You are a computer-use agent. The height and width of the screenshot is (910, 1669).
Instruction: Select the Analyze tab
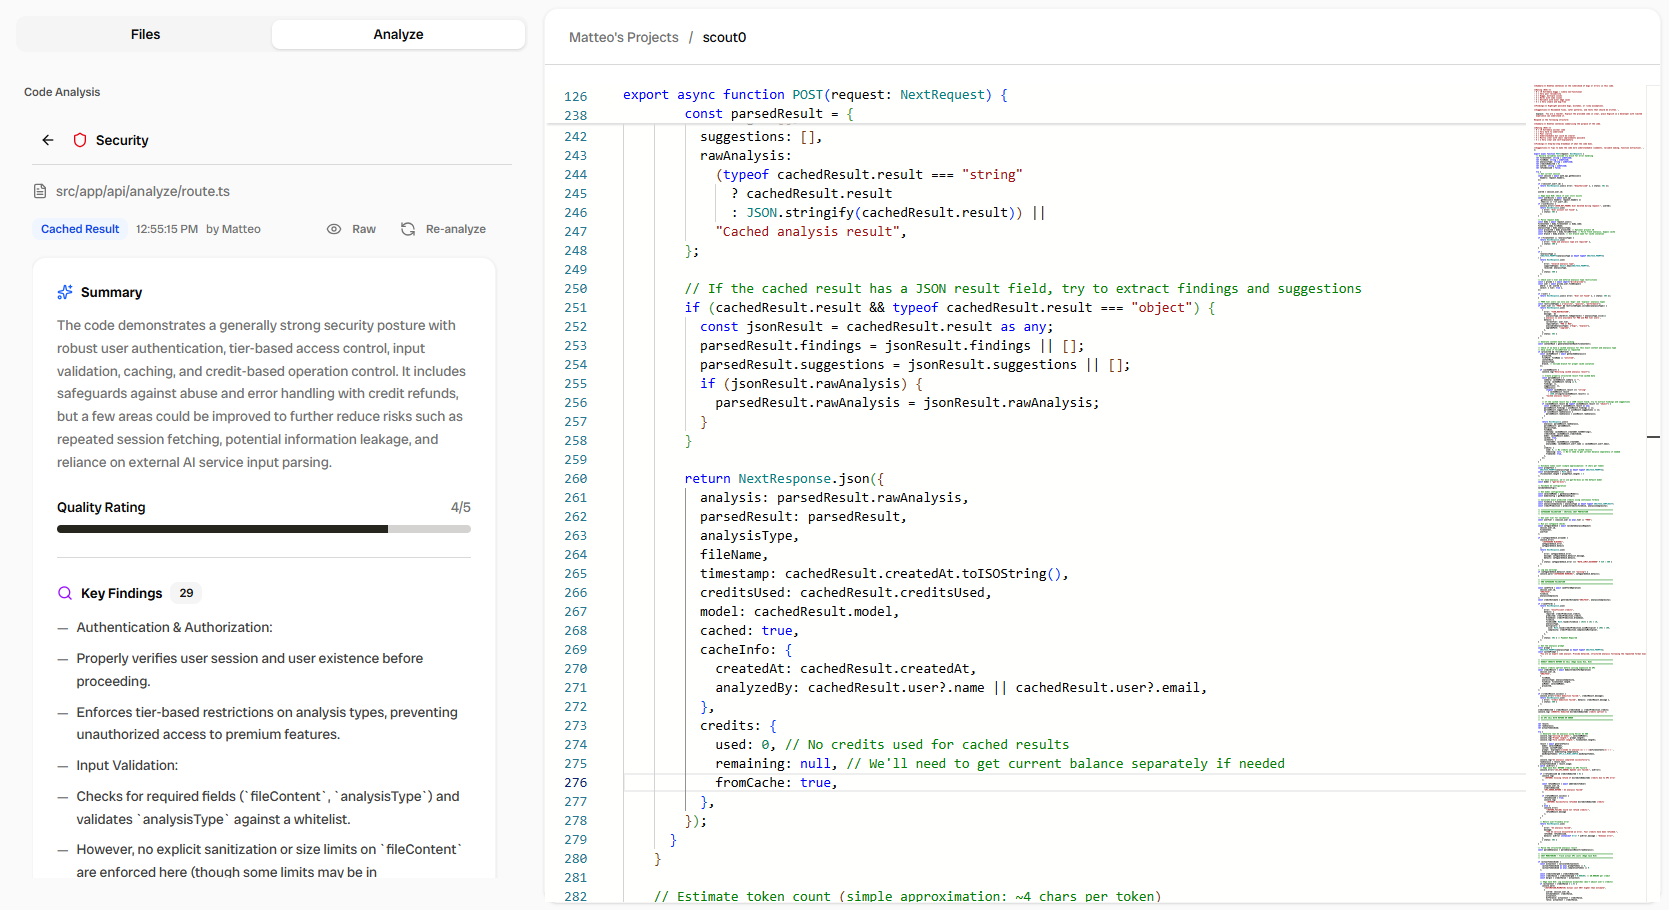(x=398, y=34)
